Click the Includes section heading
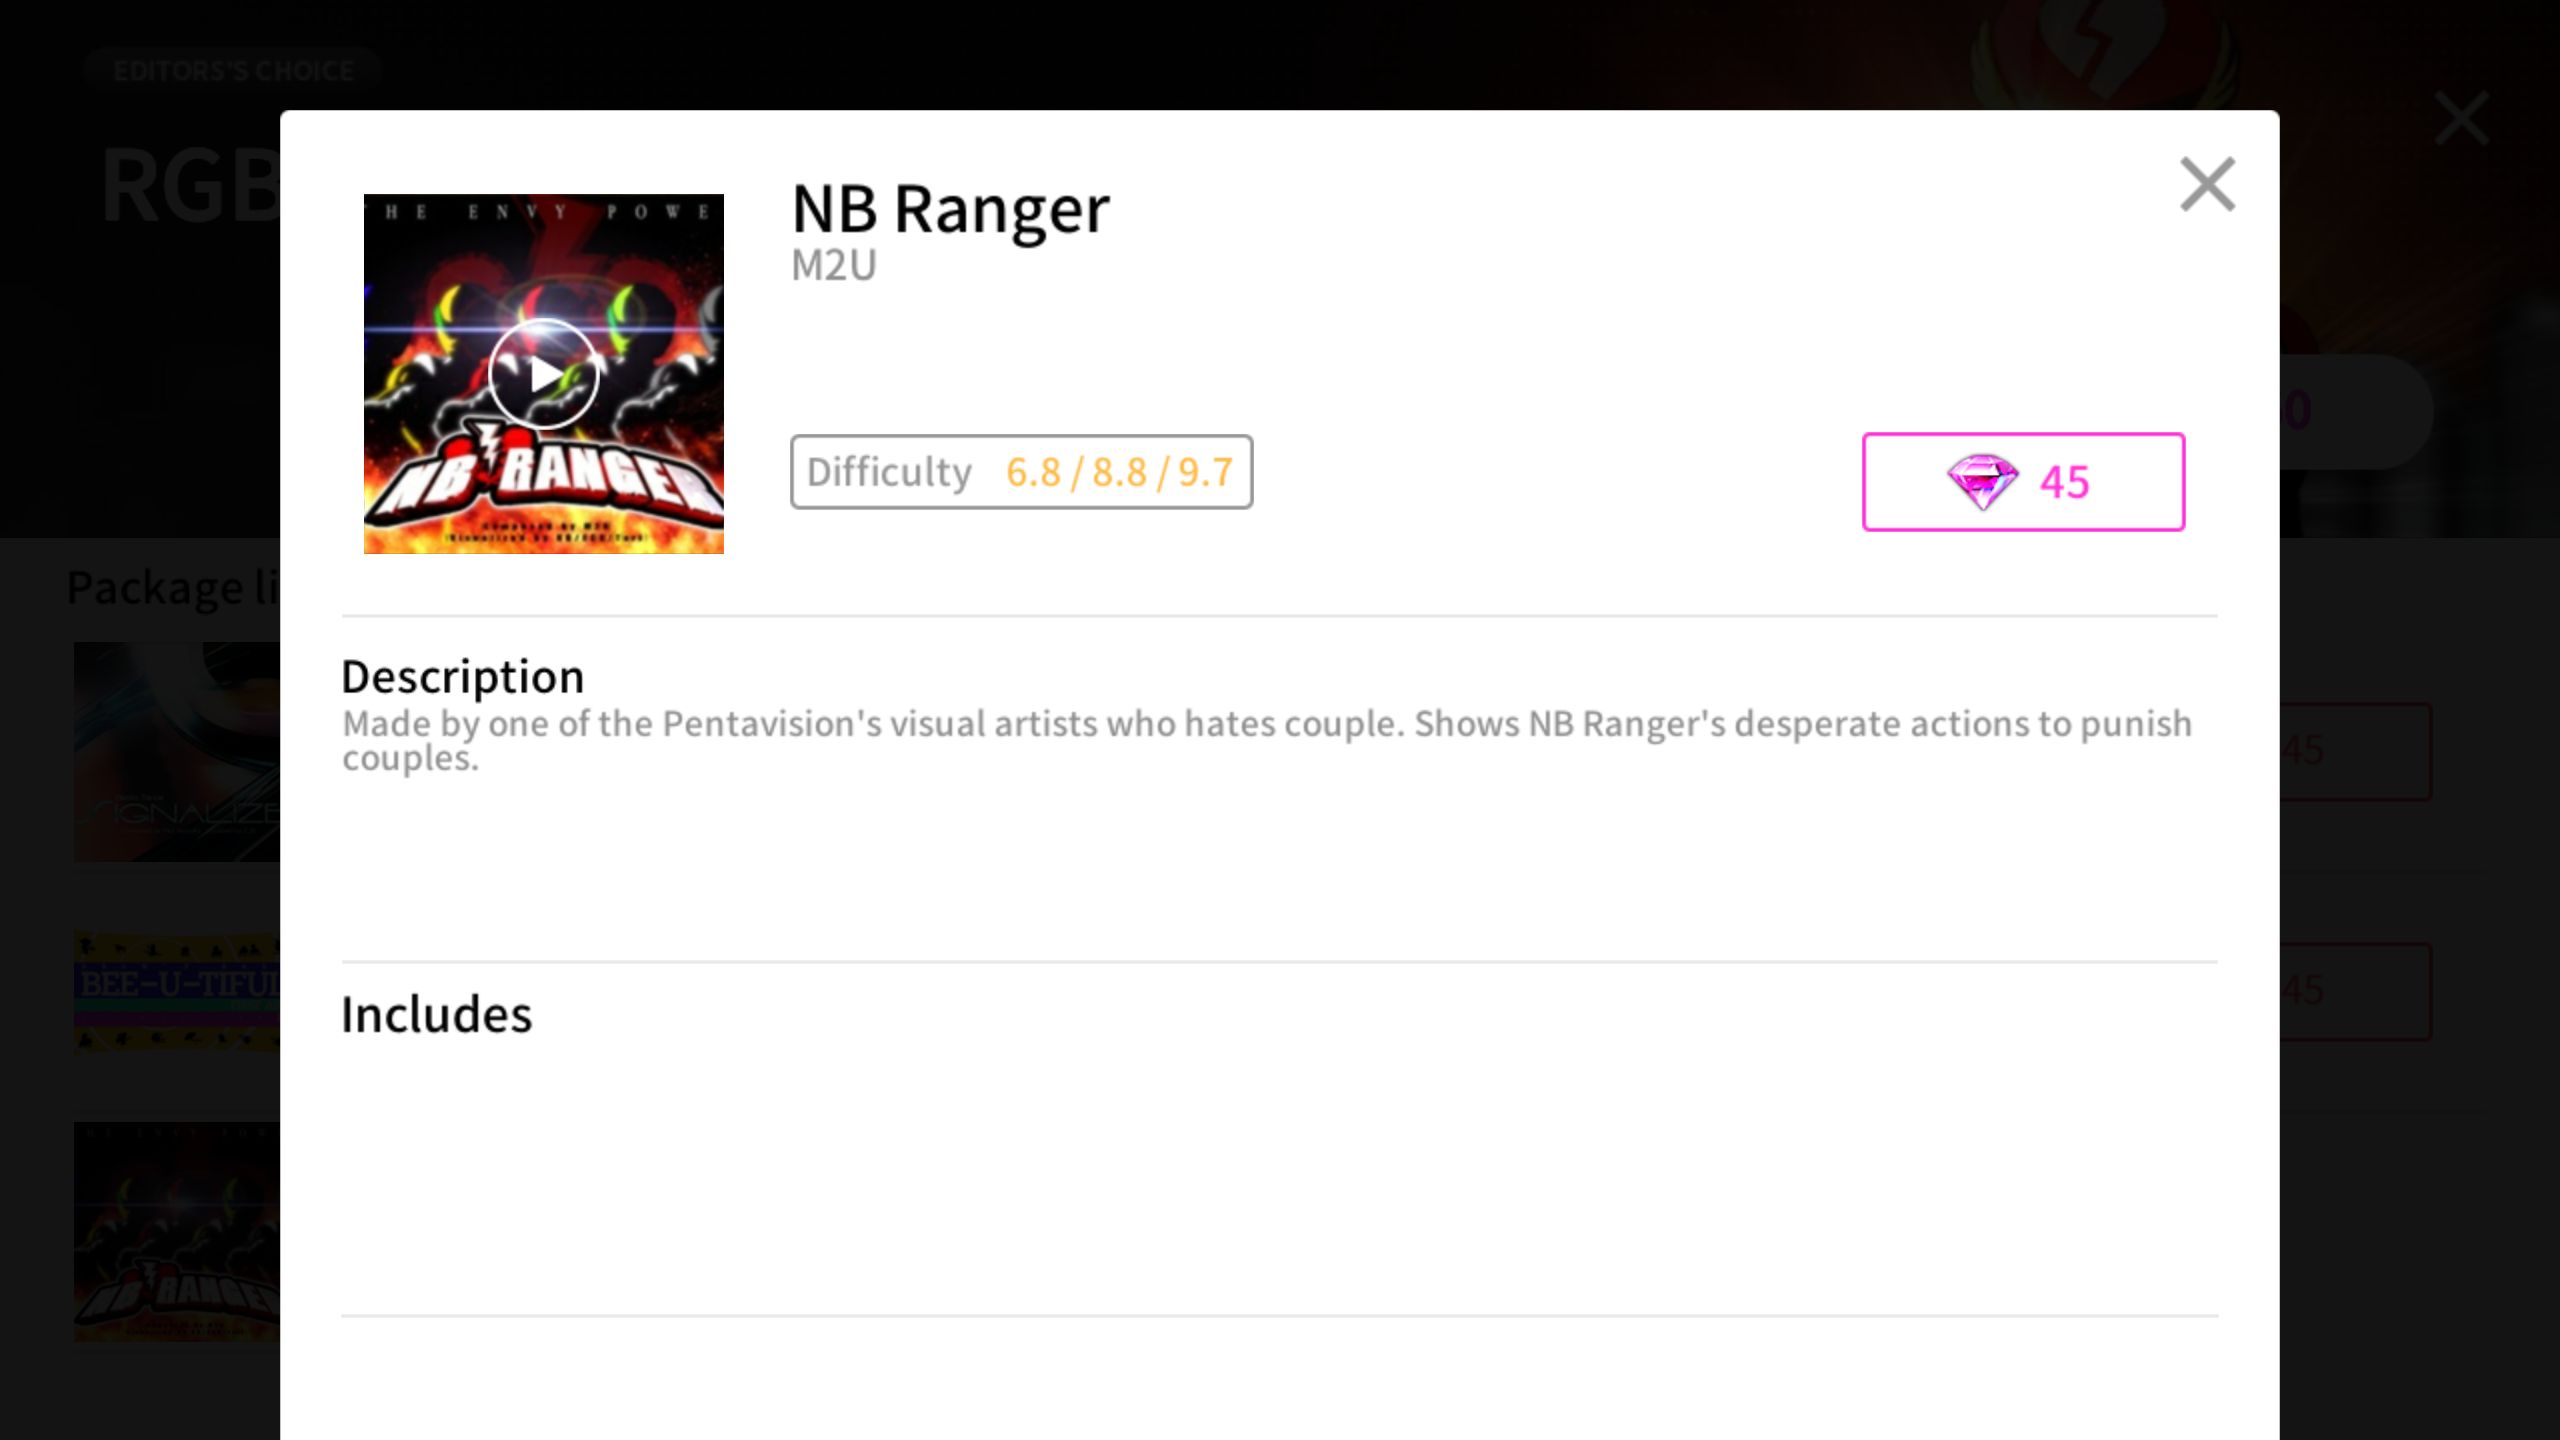 point(437,1014)
